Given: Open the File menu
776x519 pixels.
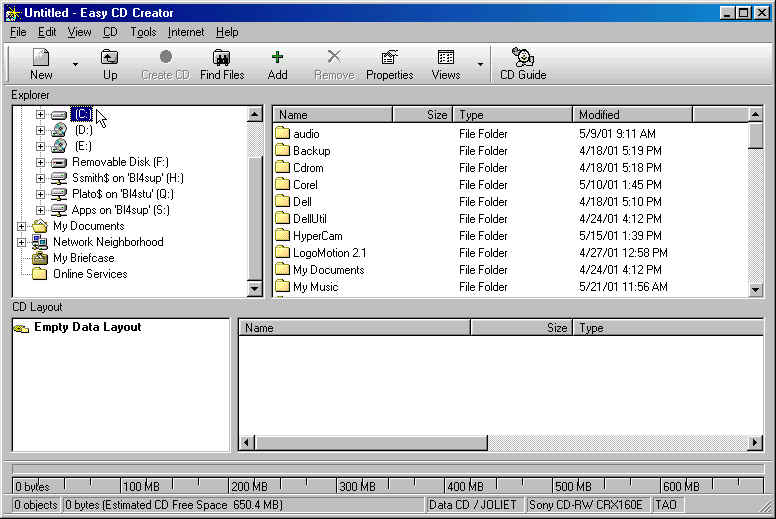Looking at the screenshot, I should 18,32.
